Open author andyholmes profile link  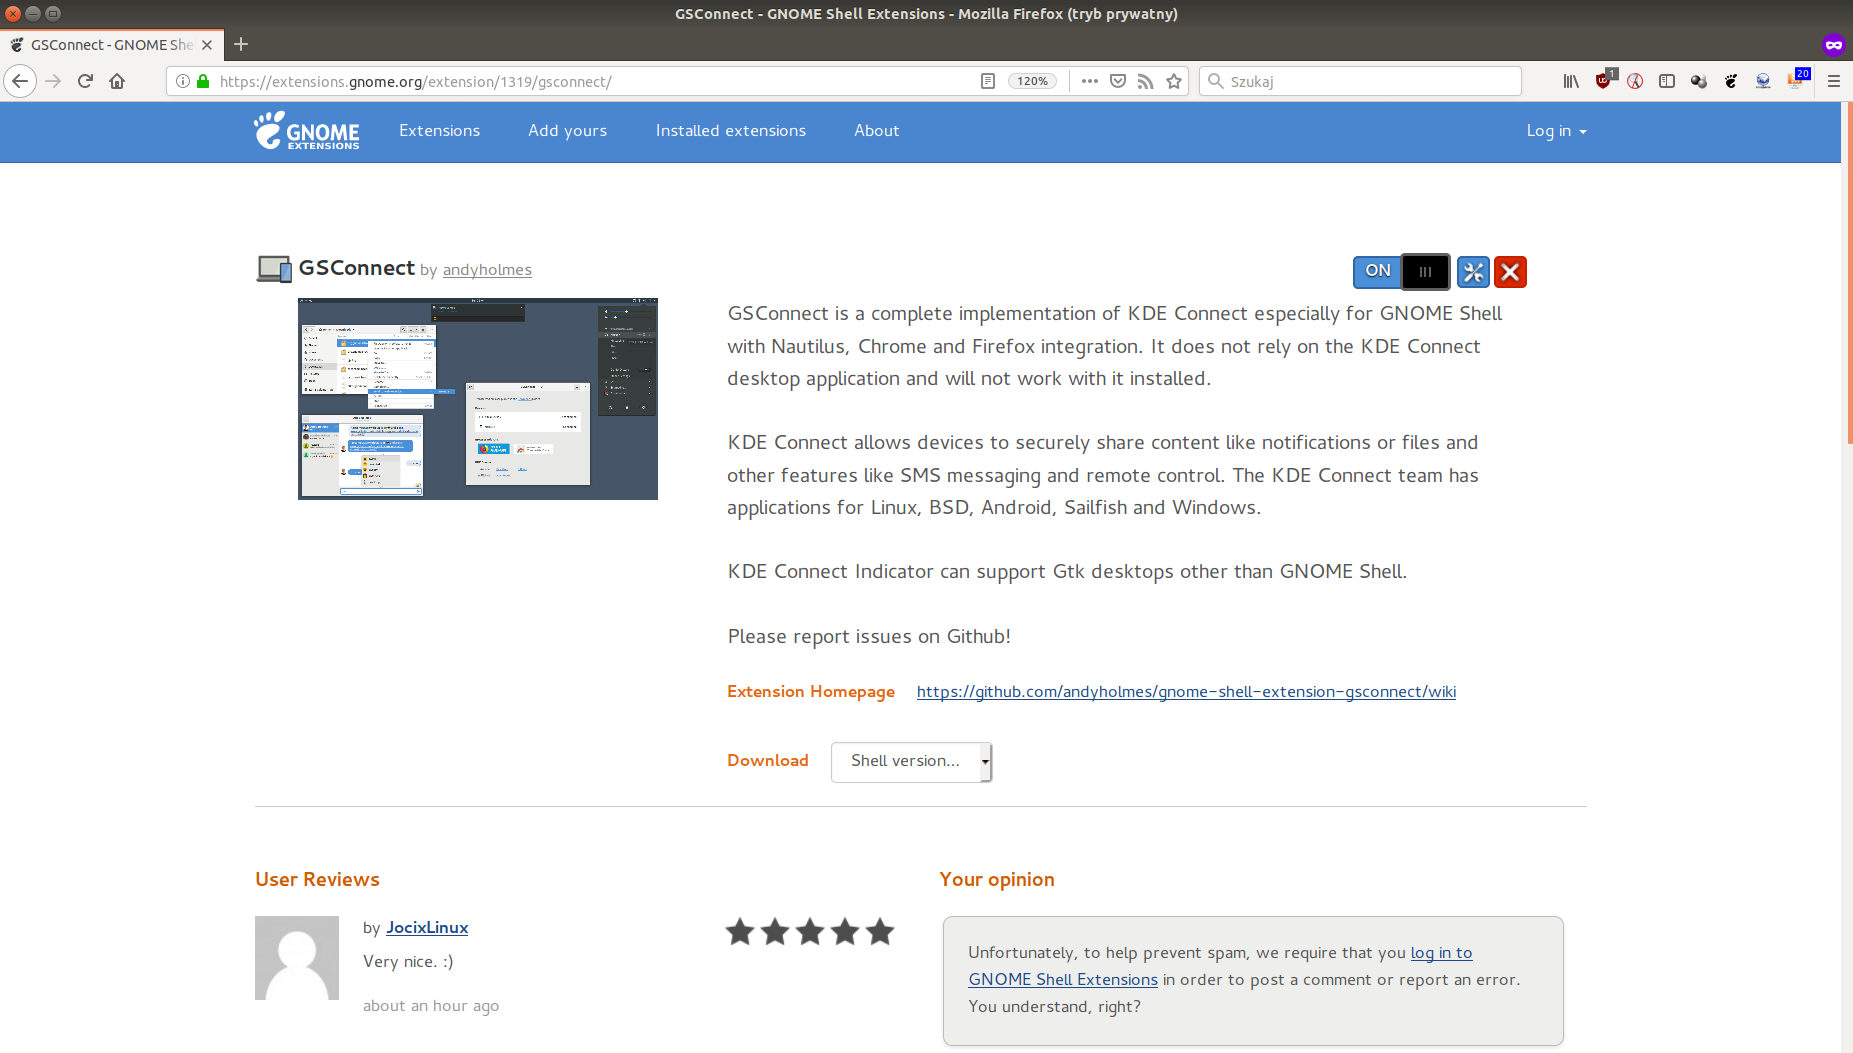[487, 270]
